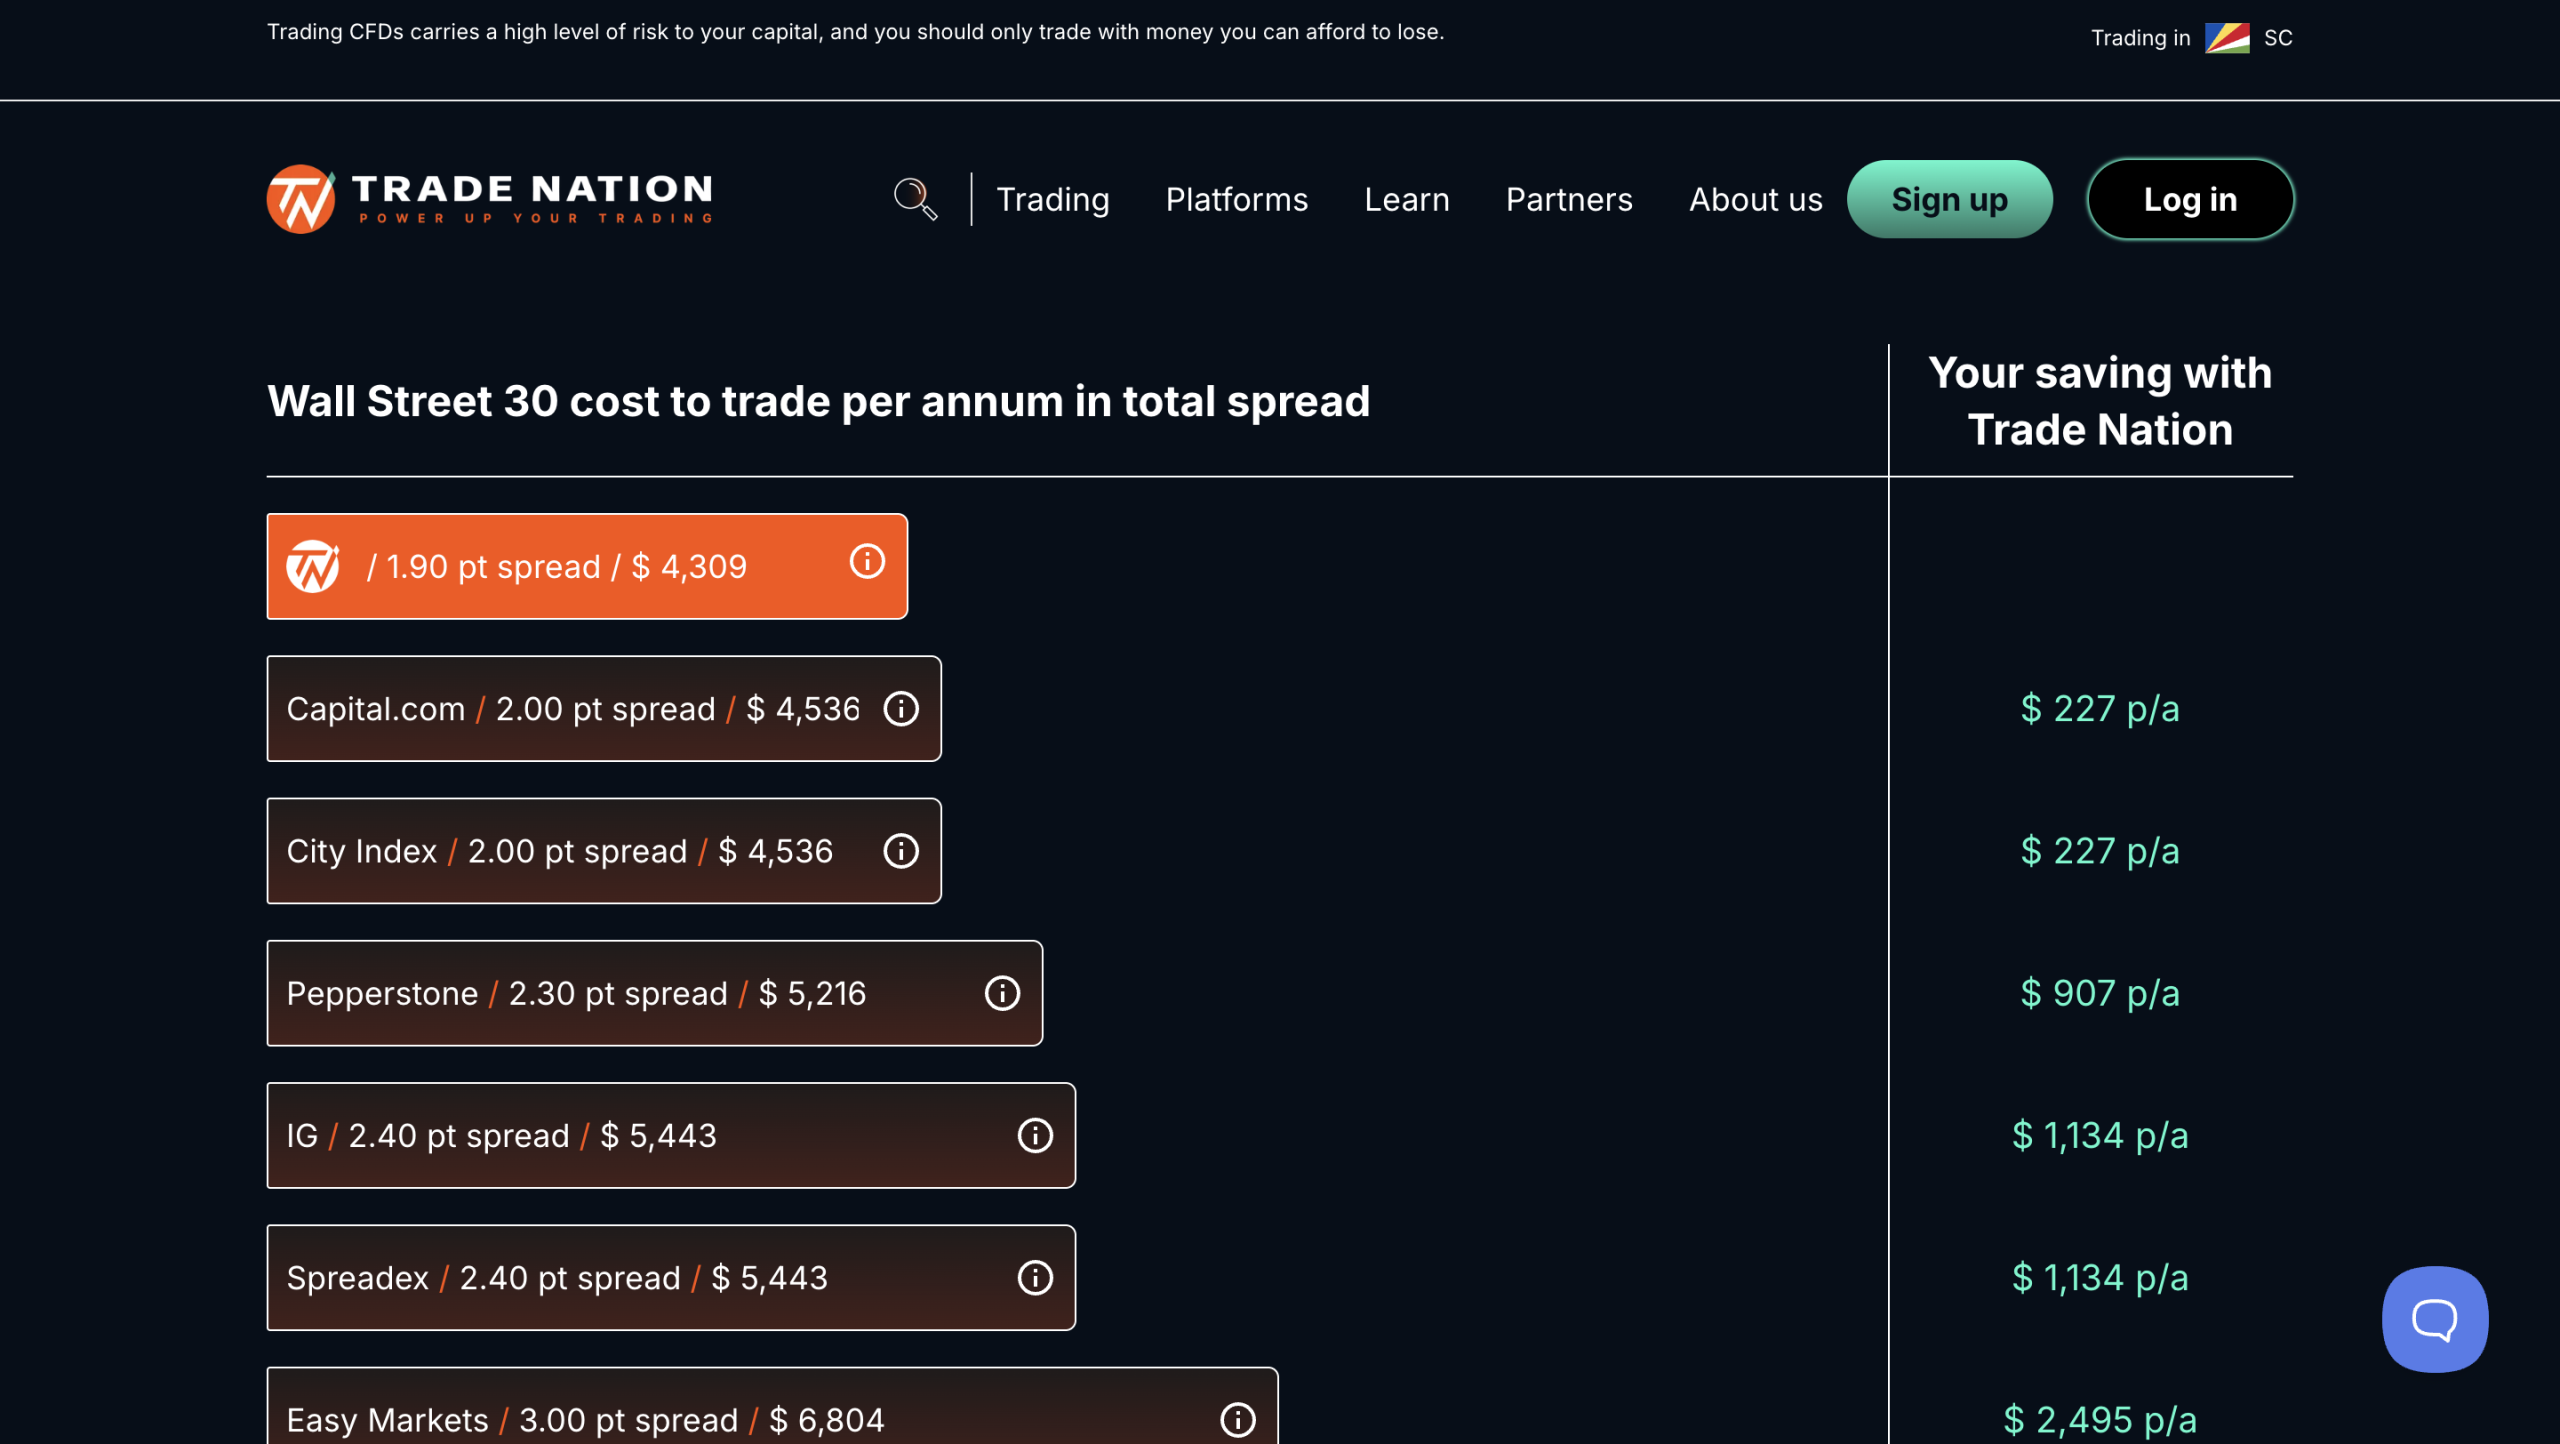Click IG row's $ 1,134 p/a saving
This screenshot has width=2560, height=1444.
click(x=2100, y=1135)
